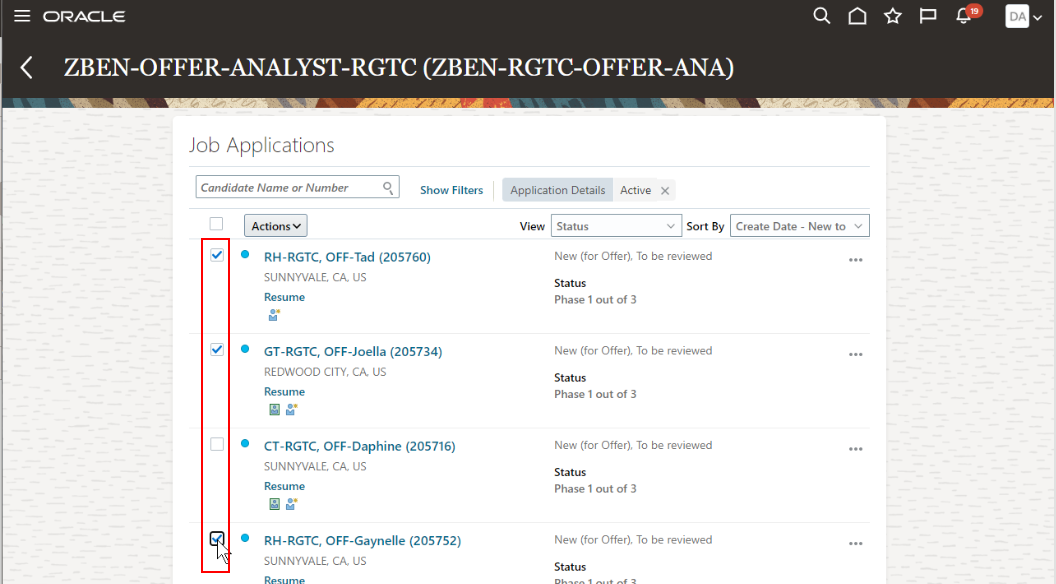
Task: Click the candidate icon under OFF-Tad Resume
Action: 274,315
